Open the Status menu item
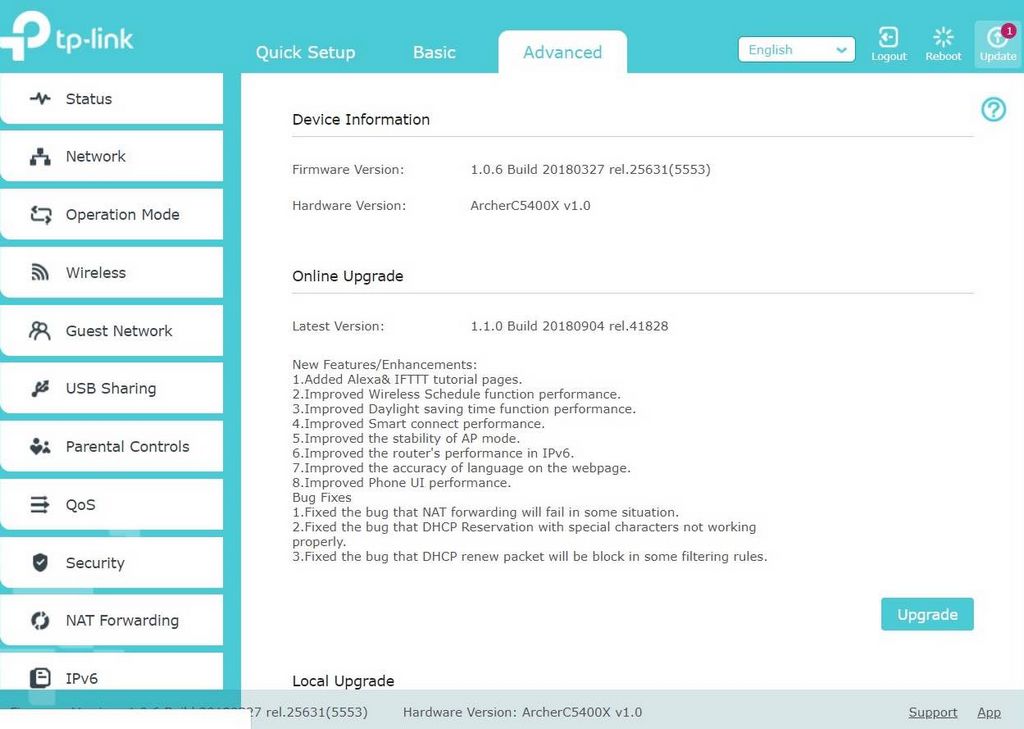Screen dimensions: 1024x729 click(112, 99)
